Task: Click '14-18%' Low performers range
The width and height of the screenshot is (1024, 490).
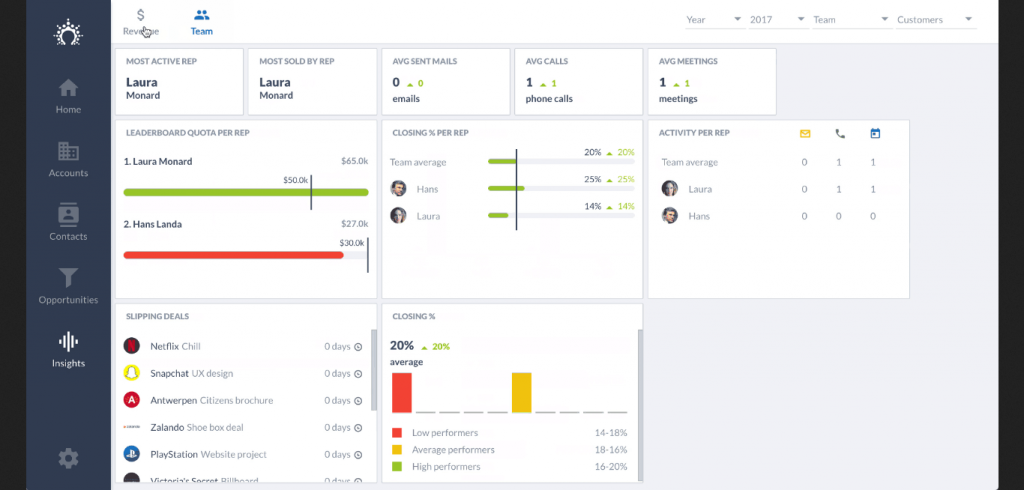Action: pyautogui.click(x=613, y=433)
